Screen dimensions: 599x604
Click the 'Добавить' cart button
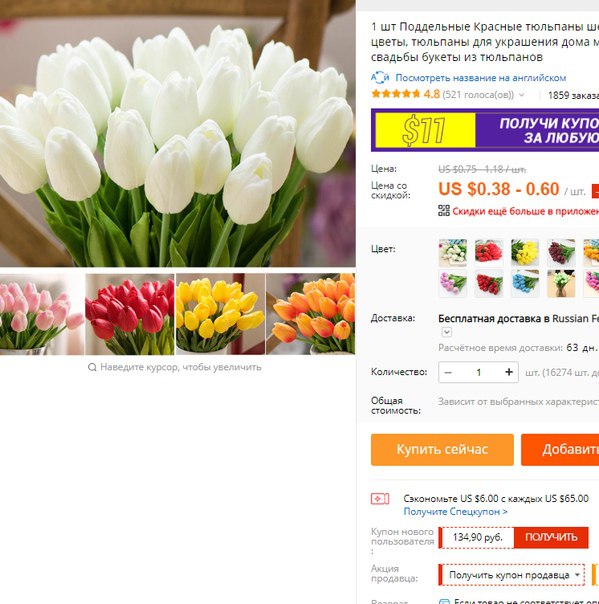pyautogui.click(x=560, y=450)
